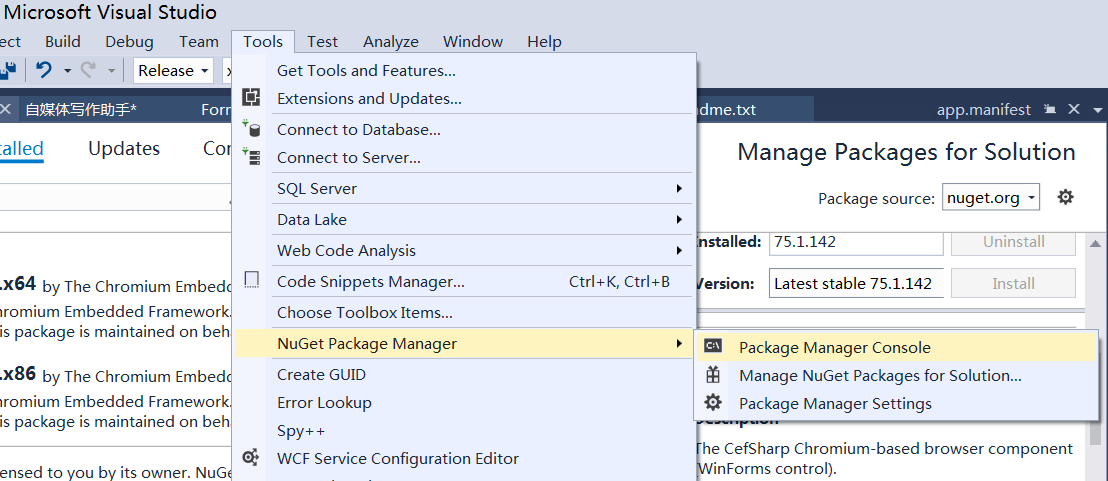Click the Manage NuGet Packages gift icon
Image resolution: width=1108 pixels, height=481 pixels.
click(713, 375)
